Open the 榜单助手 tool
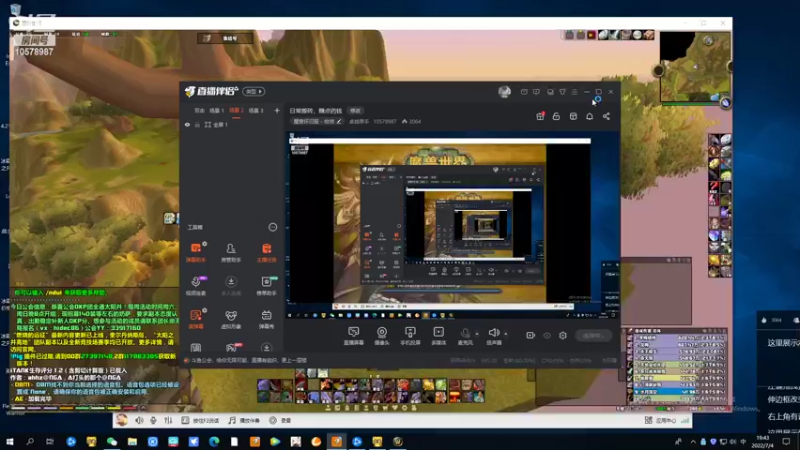 coord(266,285)
